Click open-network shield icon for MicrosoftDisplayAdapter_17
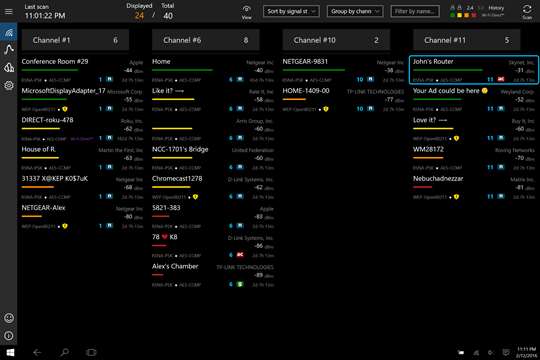The image size is (540, 360). (x=65, y=109)
